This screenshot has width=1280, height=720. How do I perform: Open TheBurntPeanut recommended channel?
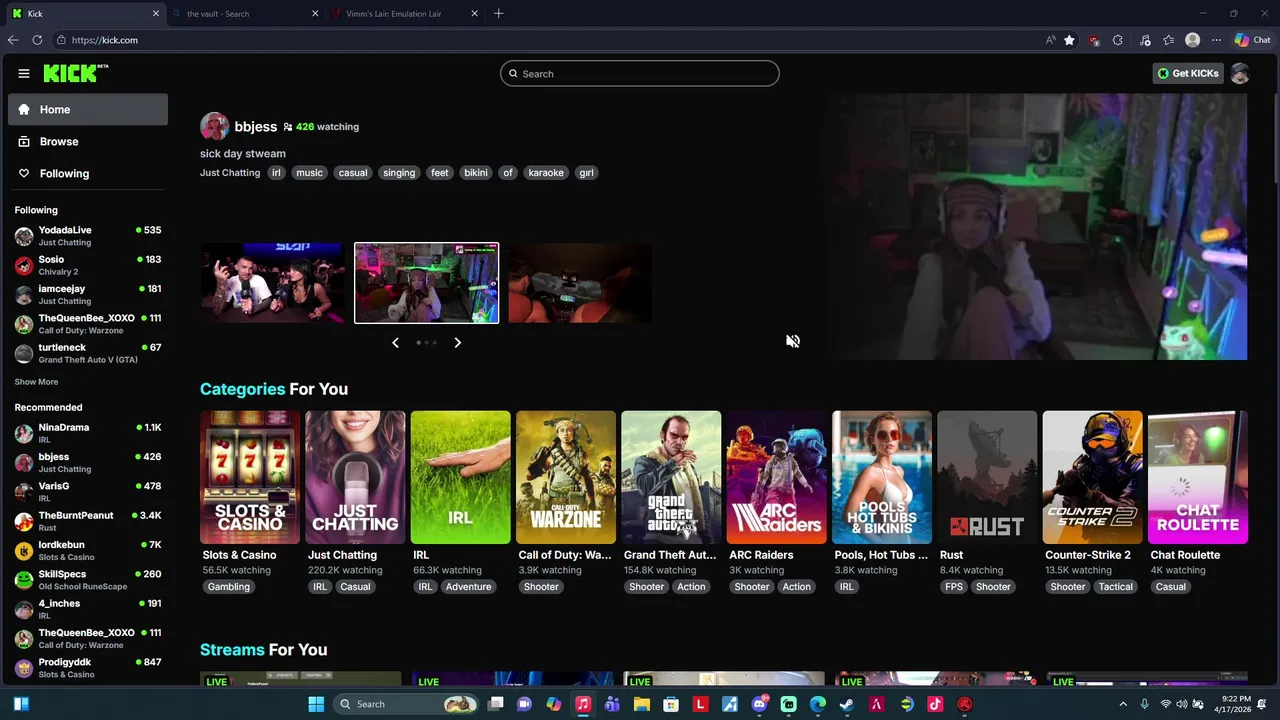88,521
